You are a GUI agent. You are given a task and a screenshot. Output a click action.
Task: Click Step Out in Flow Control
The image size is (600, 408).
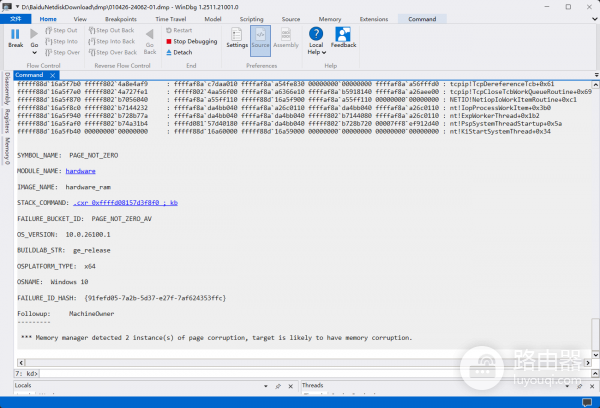pos(61,30)
